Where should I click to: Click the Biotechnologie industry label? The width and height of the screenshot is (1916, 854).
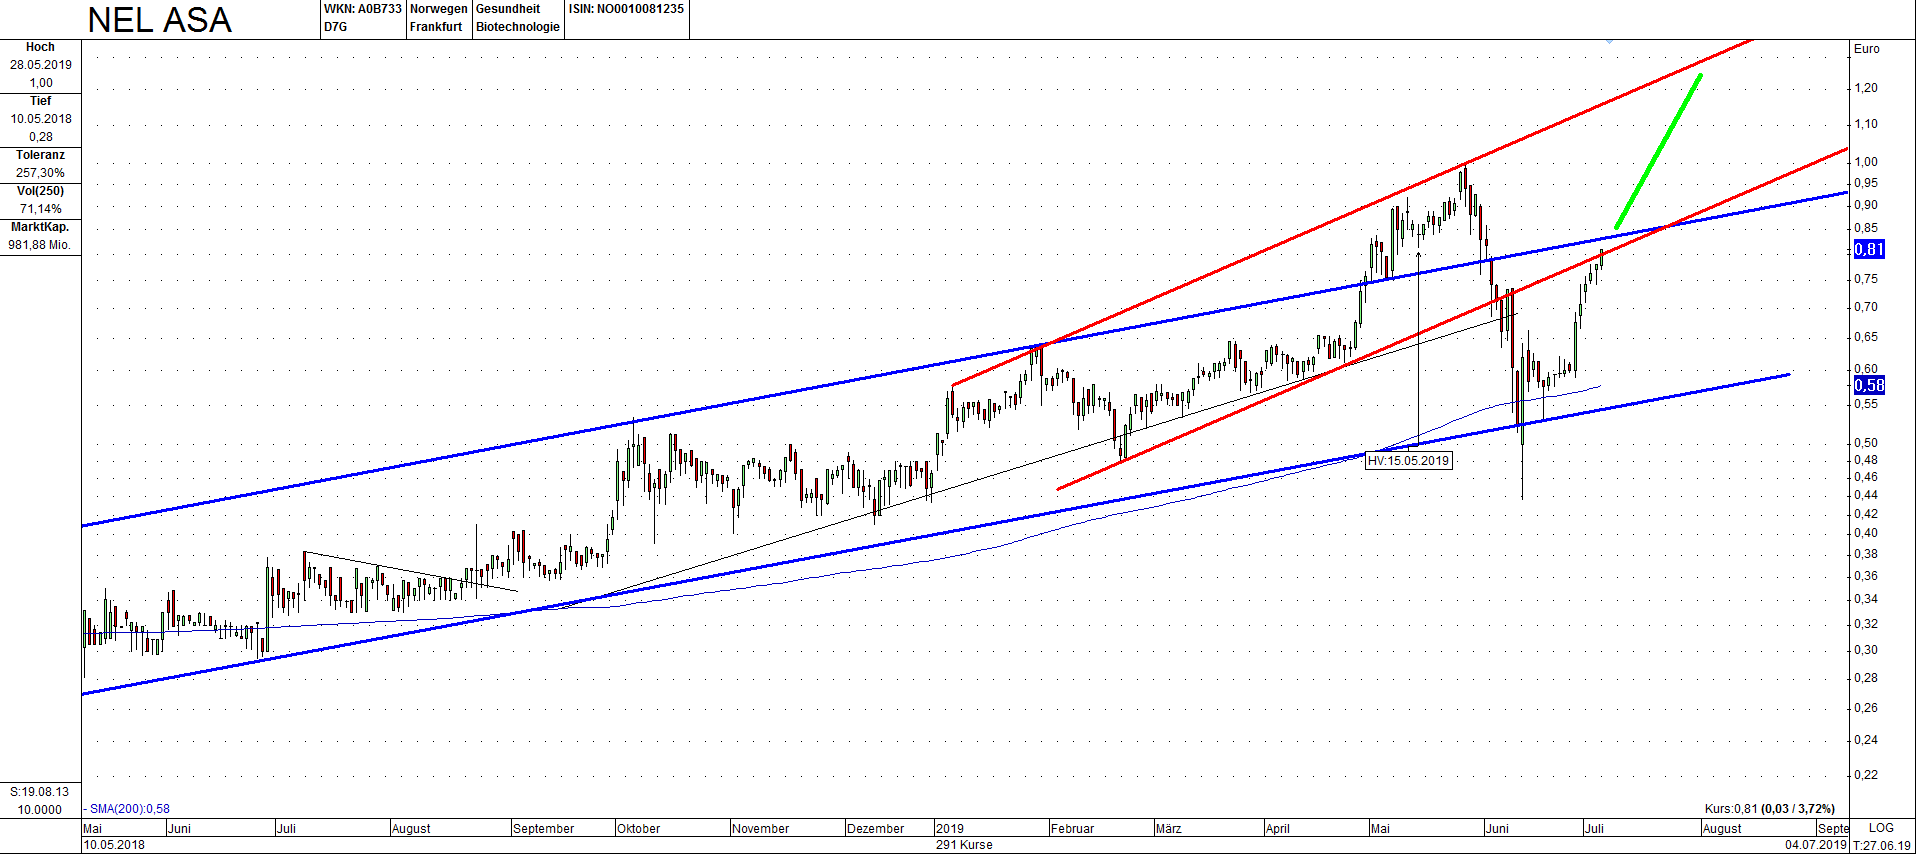pyautogui.click(x=518, y=27)
